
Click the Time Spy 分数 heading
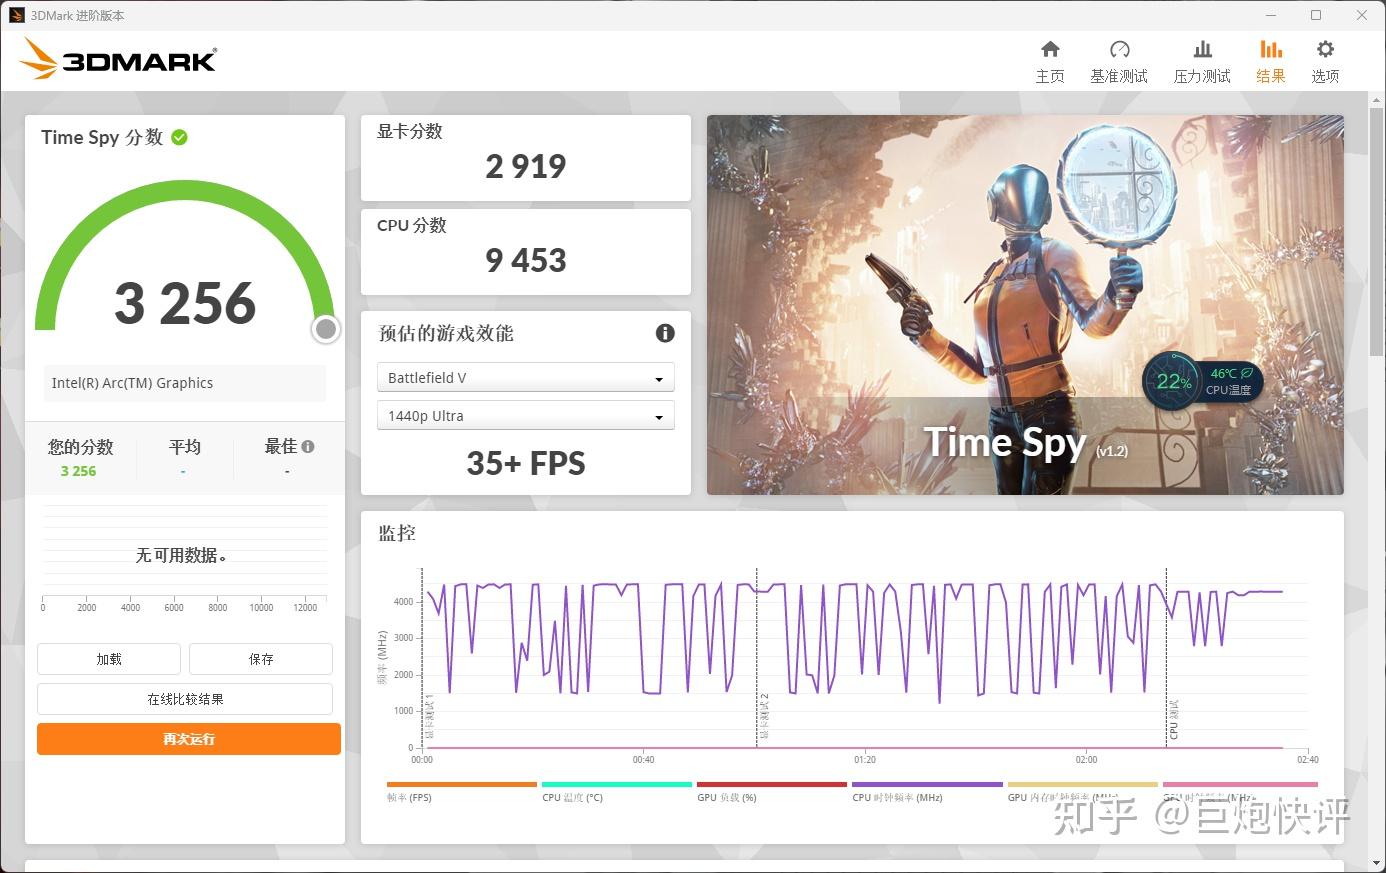tap(102, 137)
